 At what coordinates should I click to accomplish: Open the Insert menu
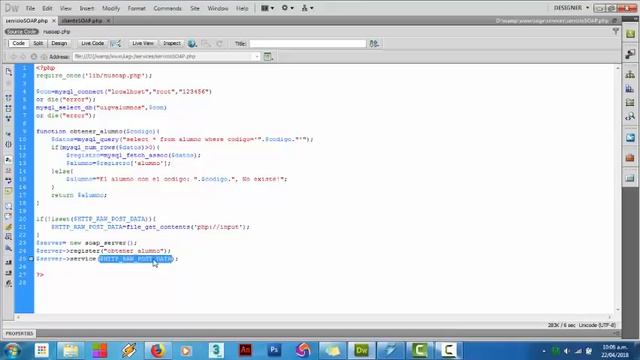tap(87, 8)
